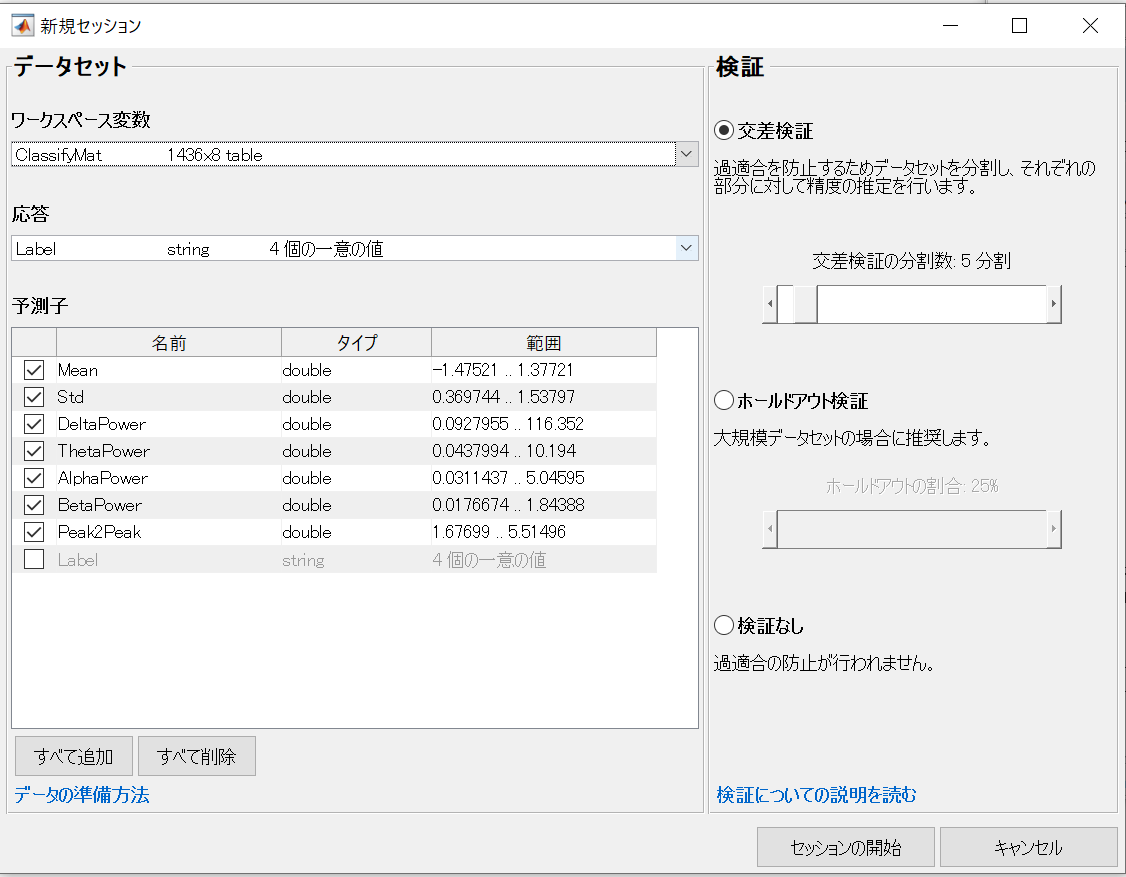Click the 名前 column header
The height and width of the screenshot is (877, 1126).
click(169, 343)
